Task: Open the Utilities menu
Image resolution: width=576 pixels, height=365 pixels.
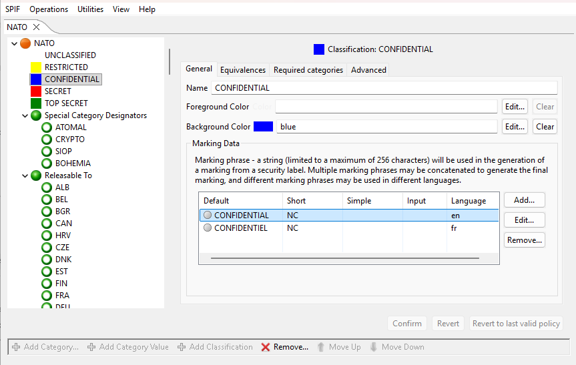Action: 90,9
